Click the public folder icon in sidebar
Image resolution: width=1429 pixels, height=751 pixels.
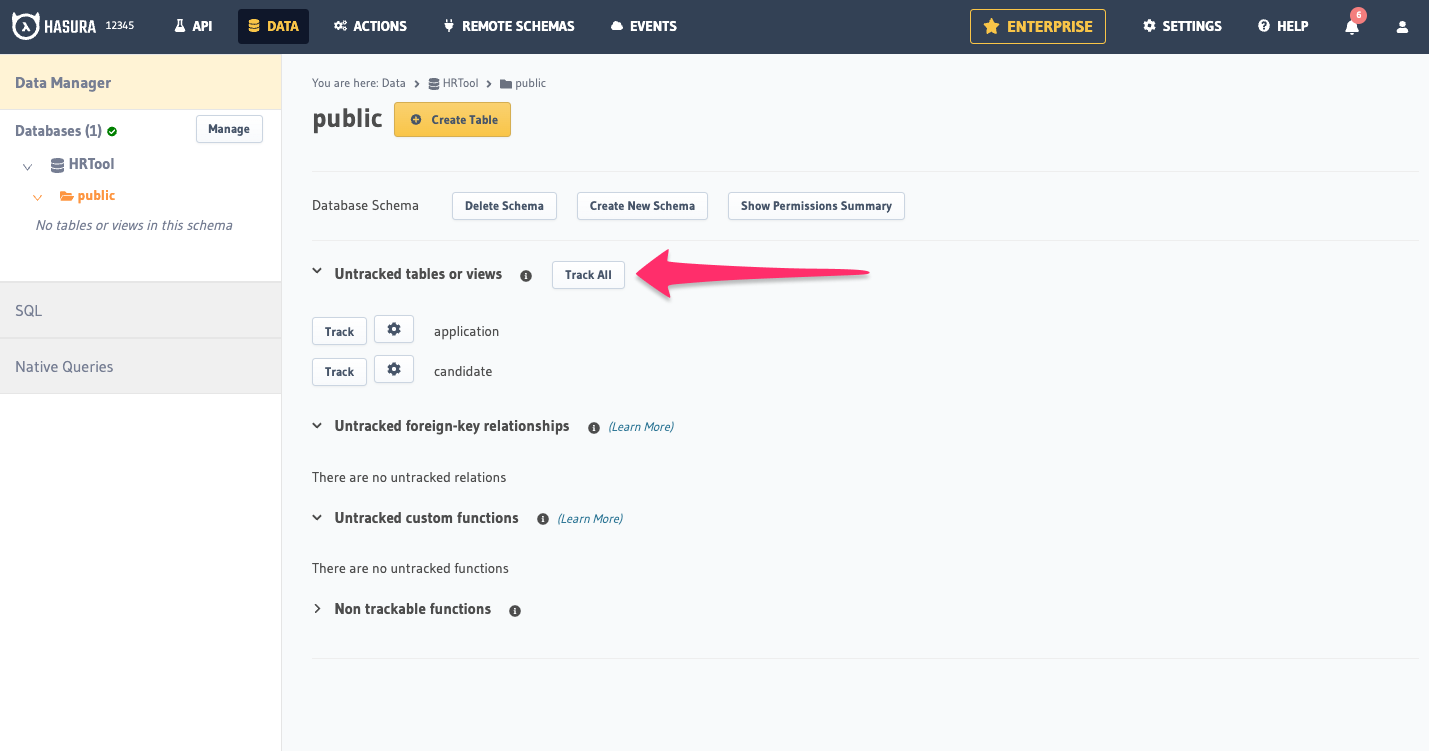66,196
